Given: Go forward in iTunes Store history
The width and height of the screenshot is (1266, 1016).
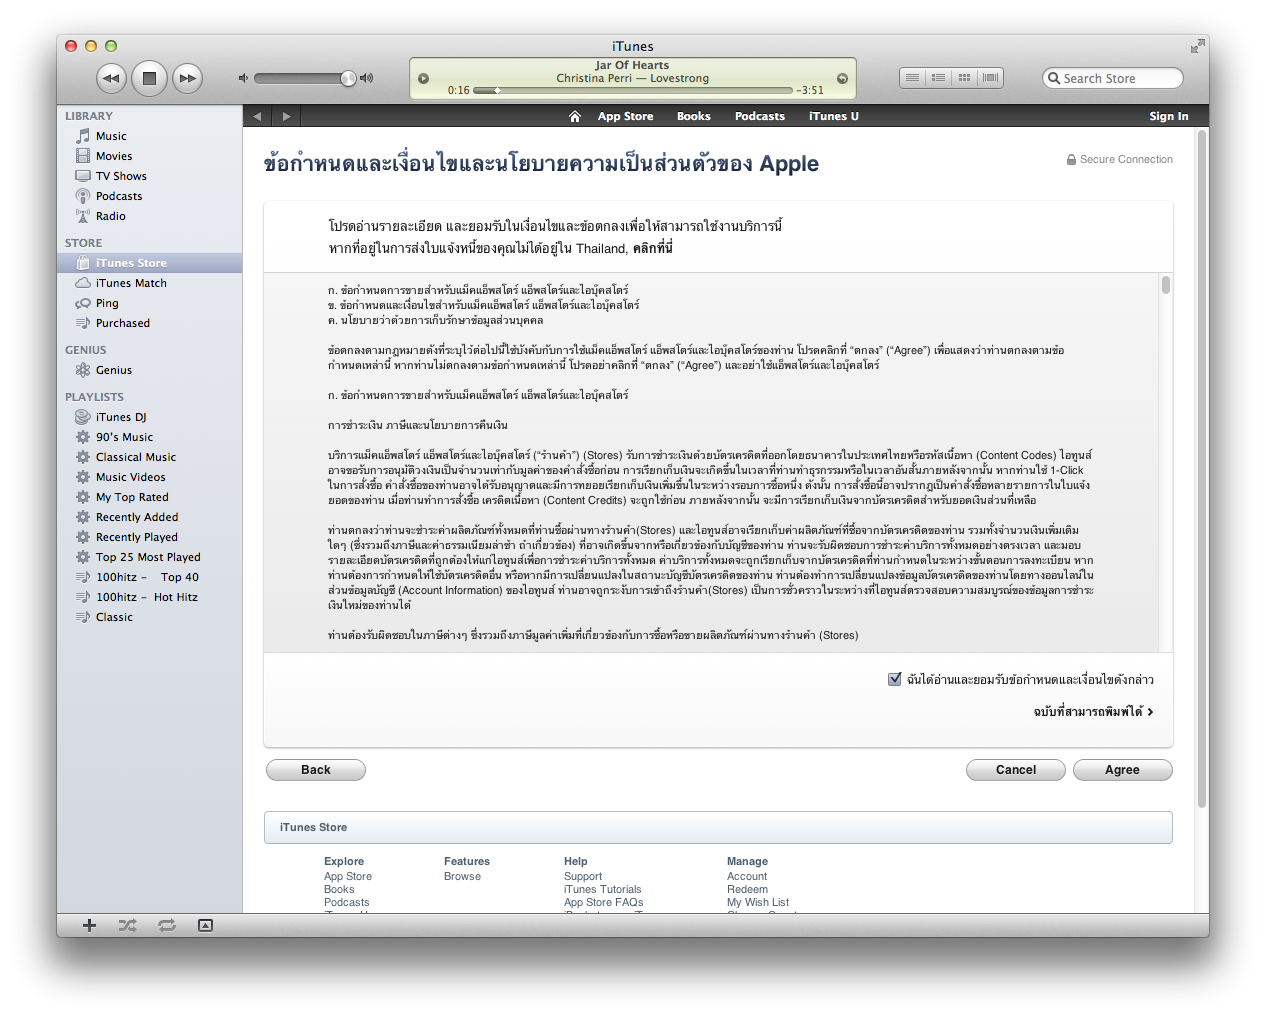Looking at the screenshot, I should (x=287, y=116).
